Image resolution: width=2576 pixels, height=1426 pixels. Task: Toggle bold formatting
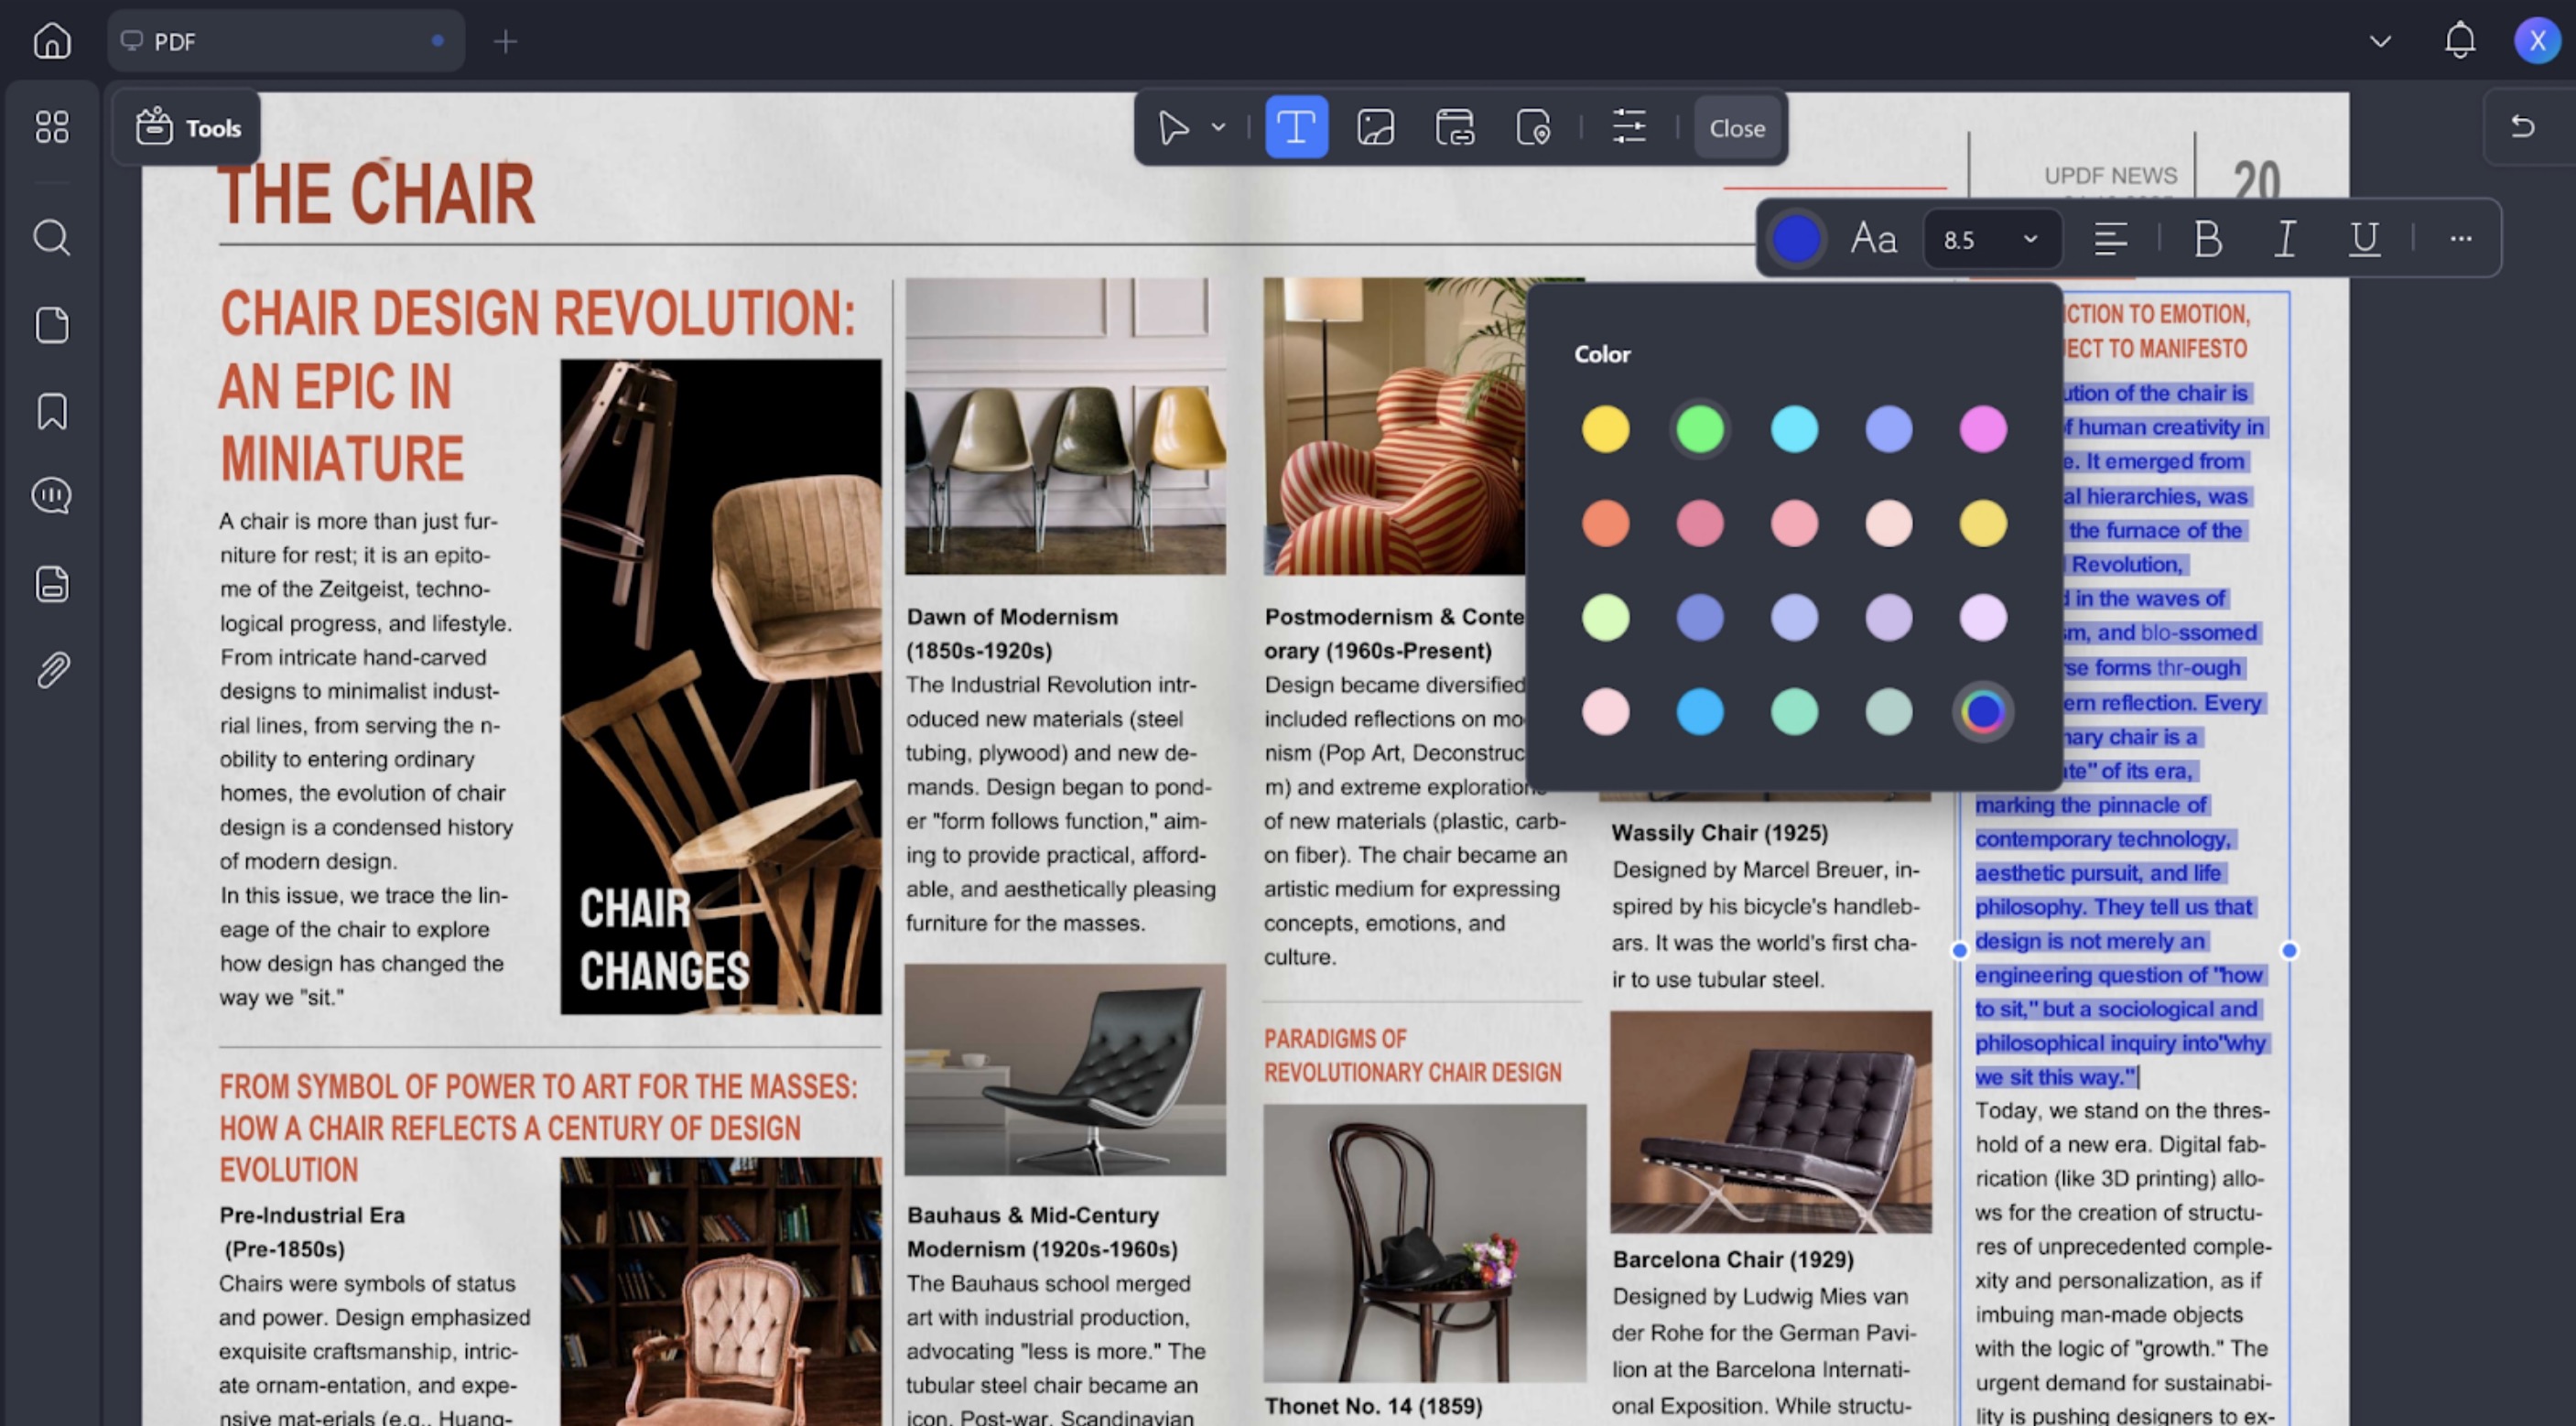tap(2207, 239)
